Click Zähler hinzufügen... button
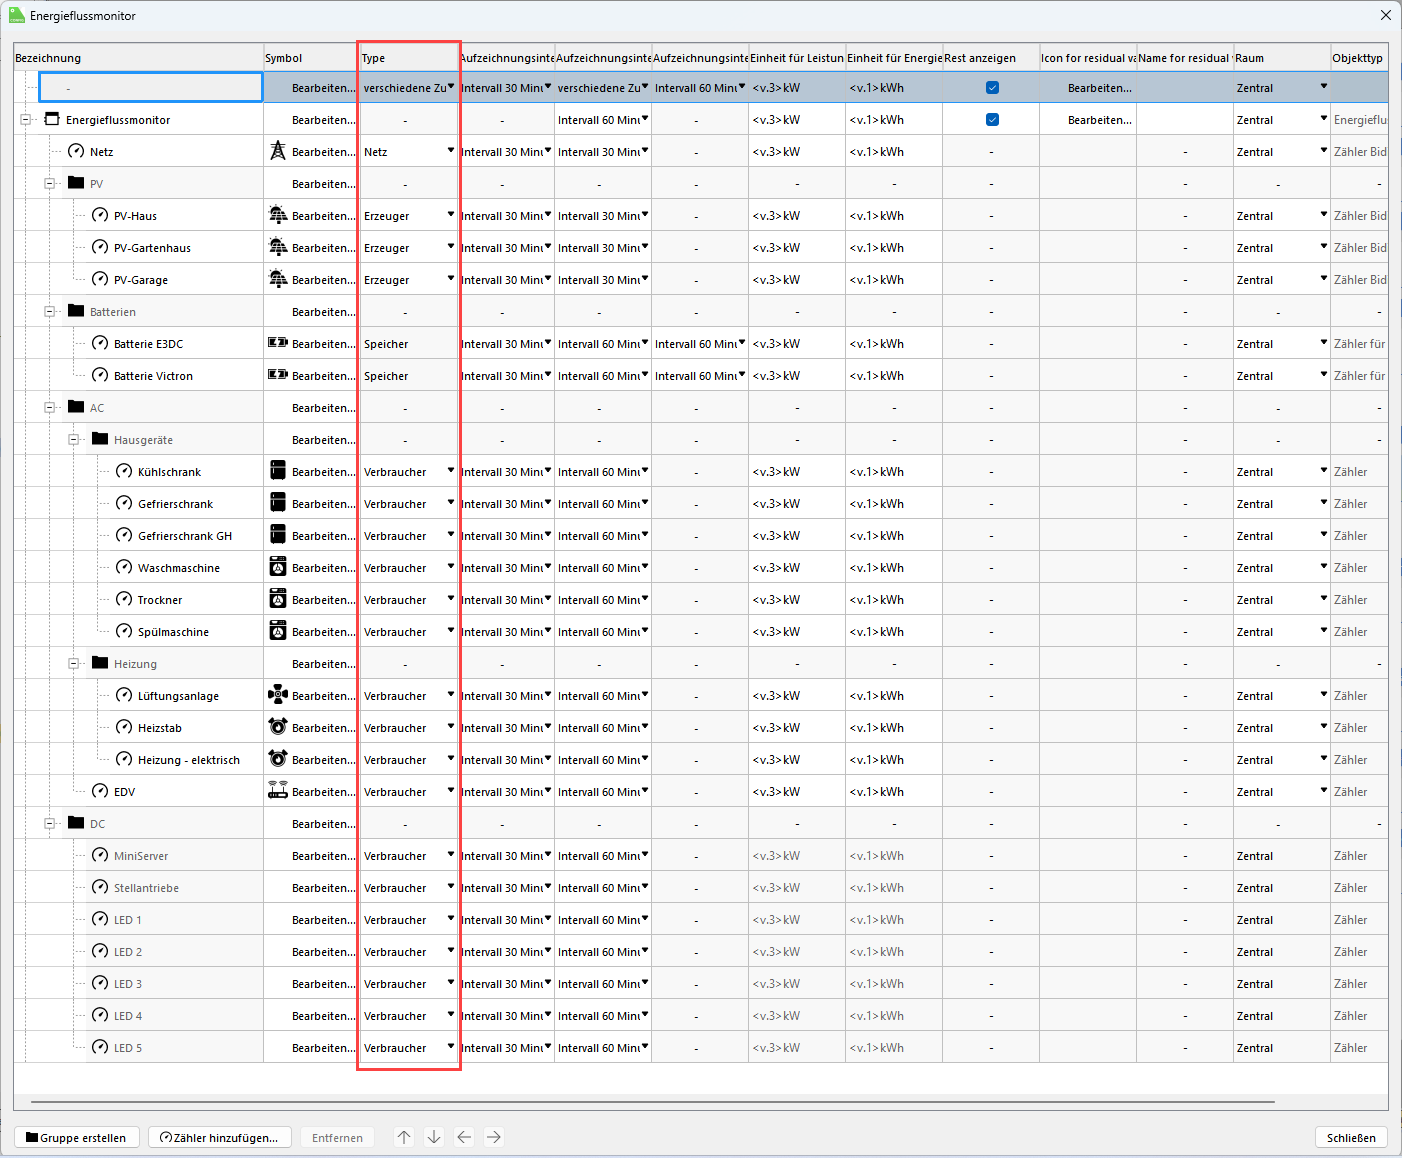Screen dimensions: 1402x1158 coord(220,1137)
